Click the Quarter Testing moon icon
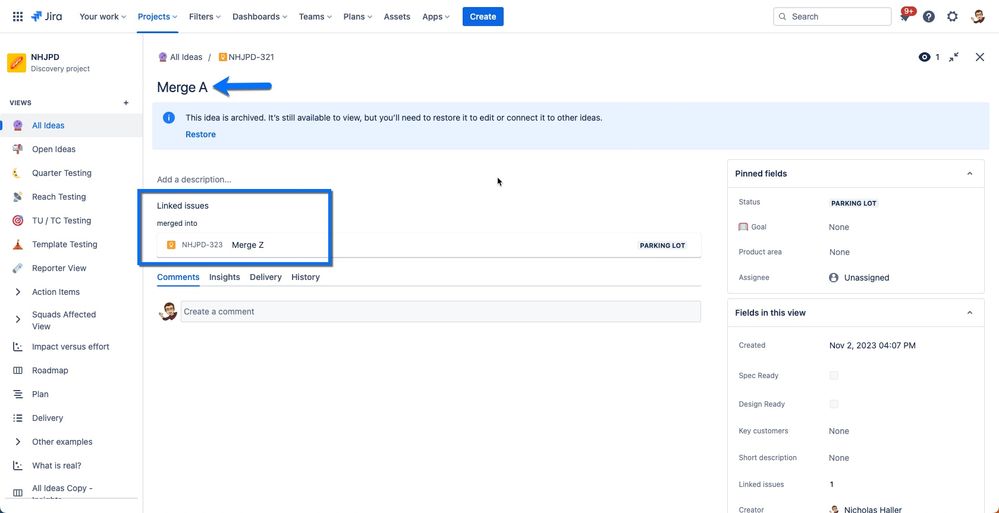 tap(18, 173)
